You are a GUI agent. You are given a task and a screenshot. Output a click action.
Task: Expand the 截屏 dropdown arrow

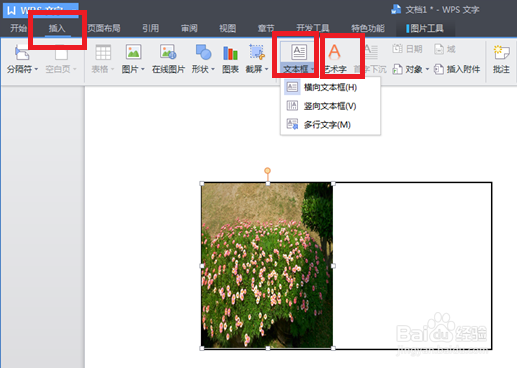point(267,69)
